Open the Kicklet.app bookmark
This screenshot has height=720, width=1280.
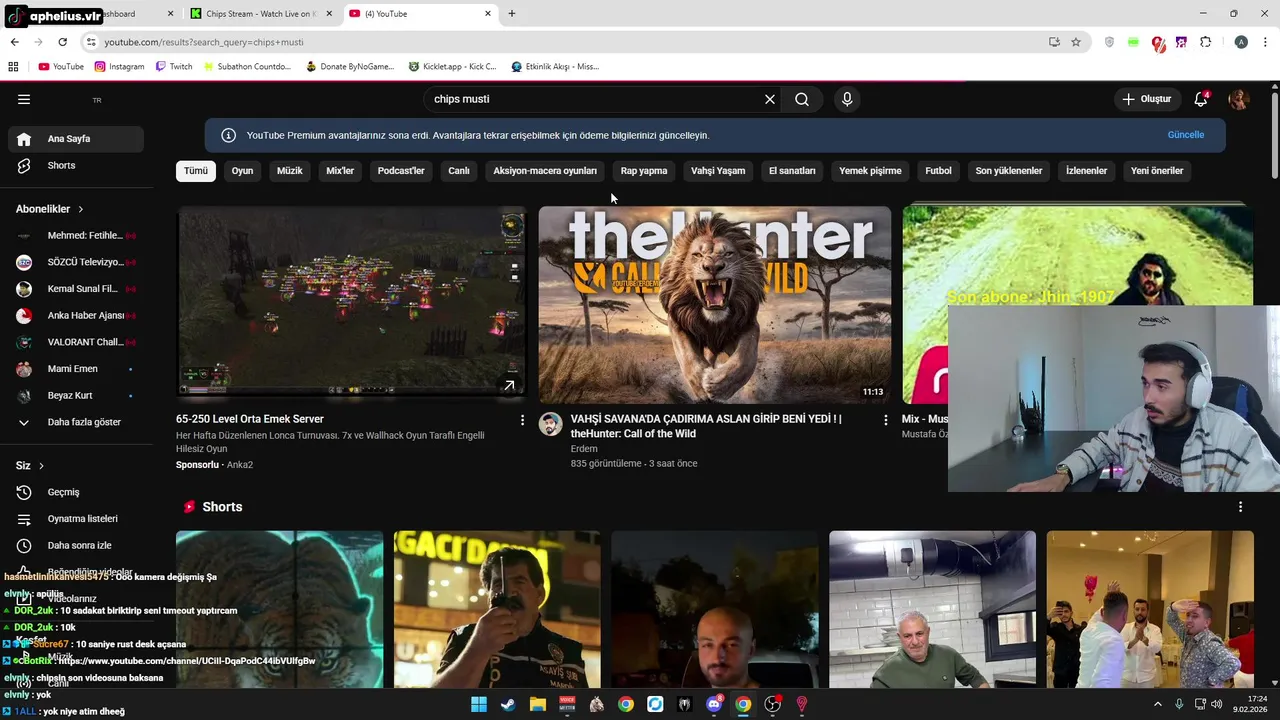(452, 67)
